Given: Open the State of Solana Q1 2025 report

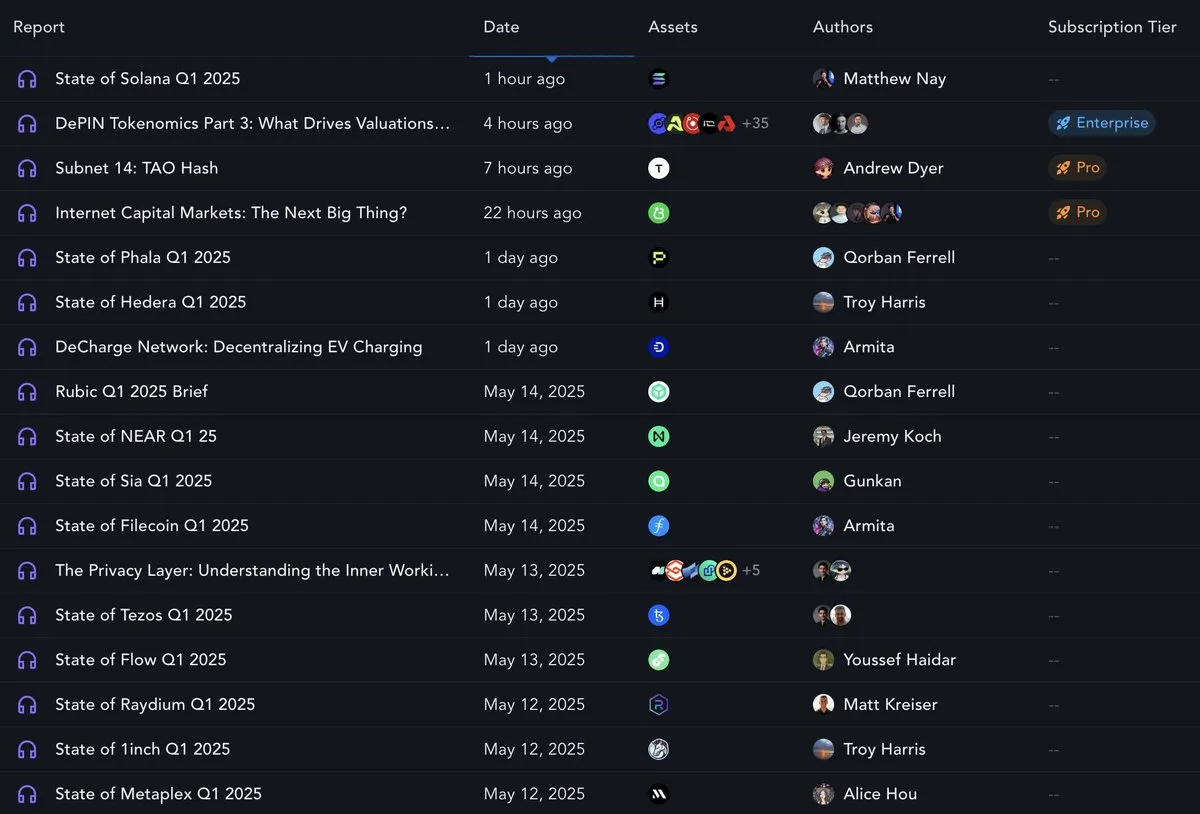Looking at the screenshot, I should pyautogui.click(x=148, y=79).
